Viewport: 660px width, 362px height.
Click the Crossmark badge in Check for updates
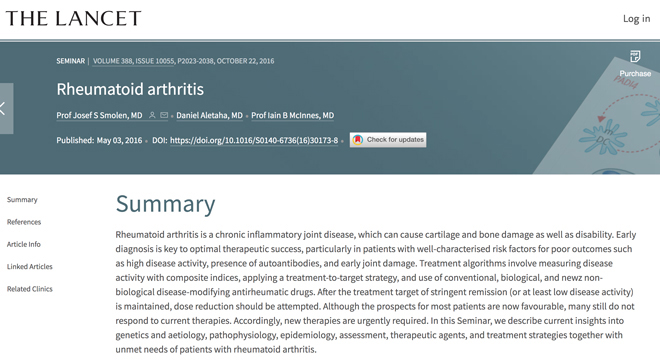[x=358, y=140]
